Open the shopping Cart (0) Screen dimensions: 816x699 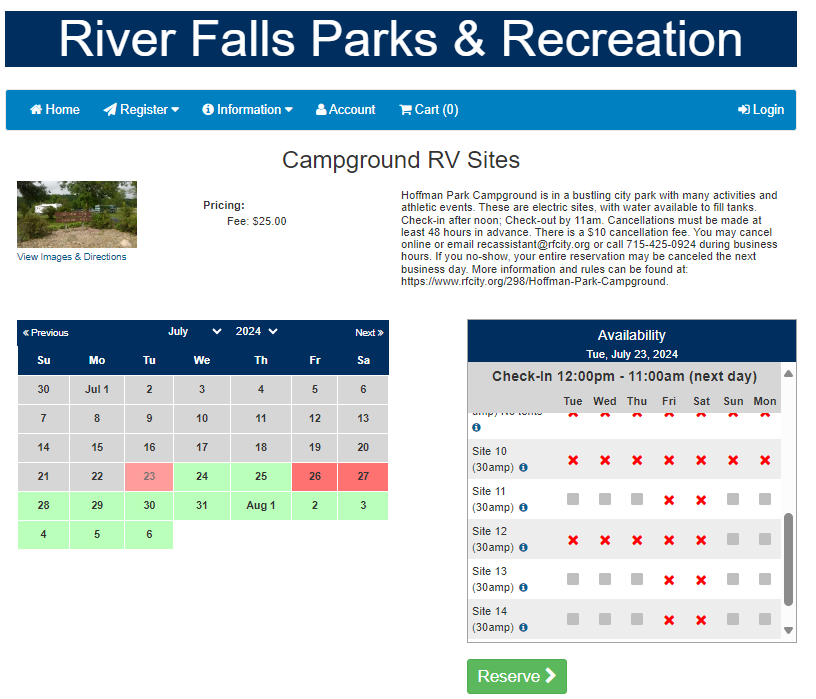[428, 110]
